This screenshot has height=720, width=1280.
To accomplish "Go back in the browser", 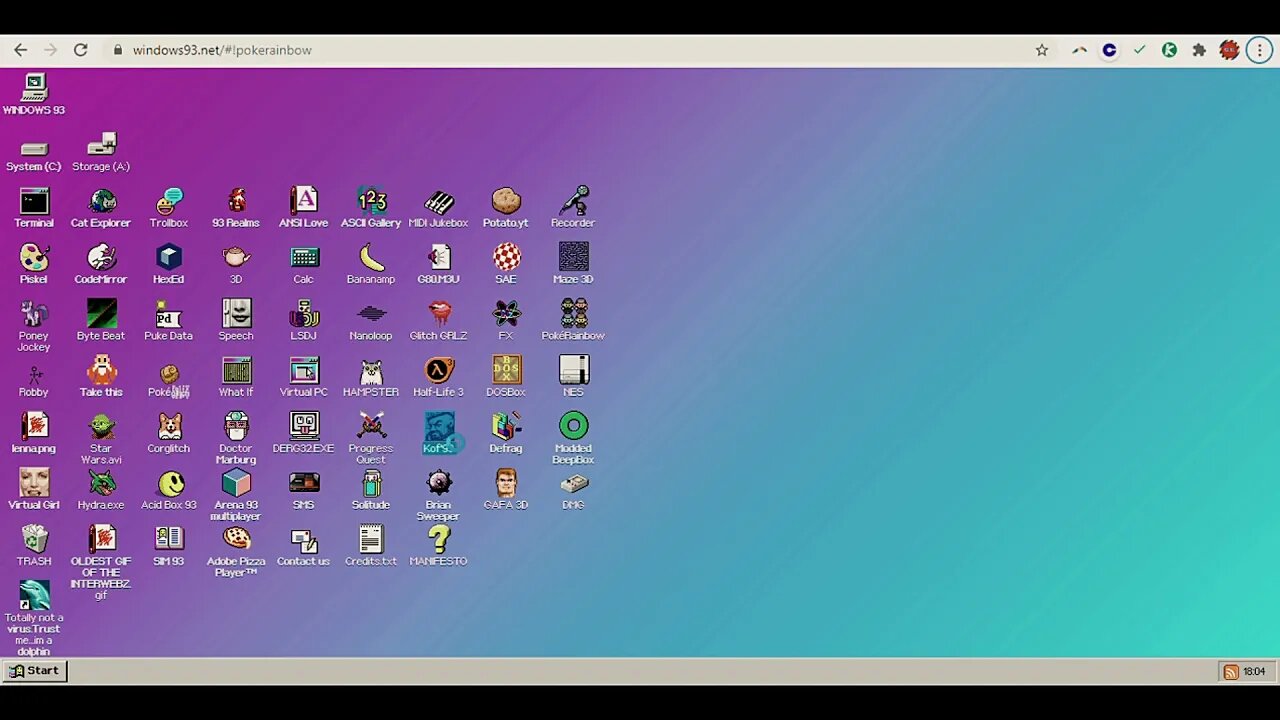I will (x=21, y=50).
